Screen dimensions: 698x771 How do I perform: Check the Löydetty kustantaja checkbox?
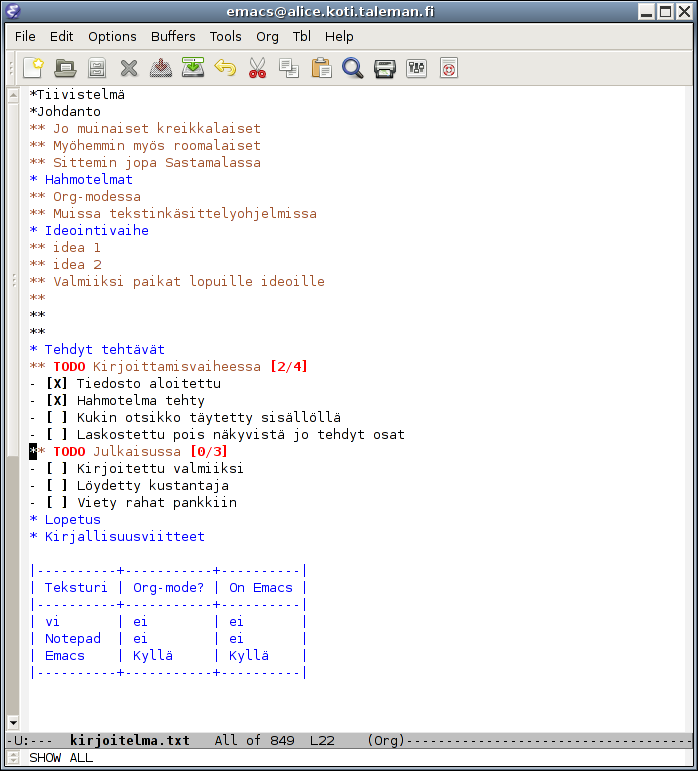57,486
